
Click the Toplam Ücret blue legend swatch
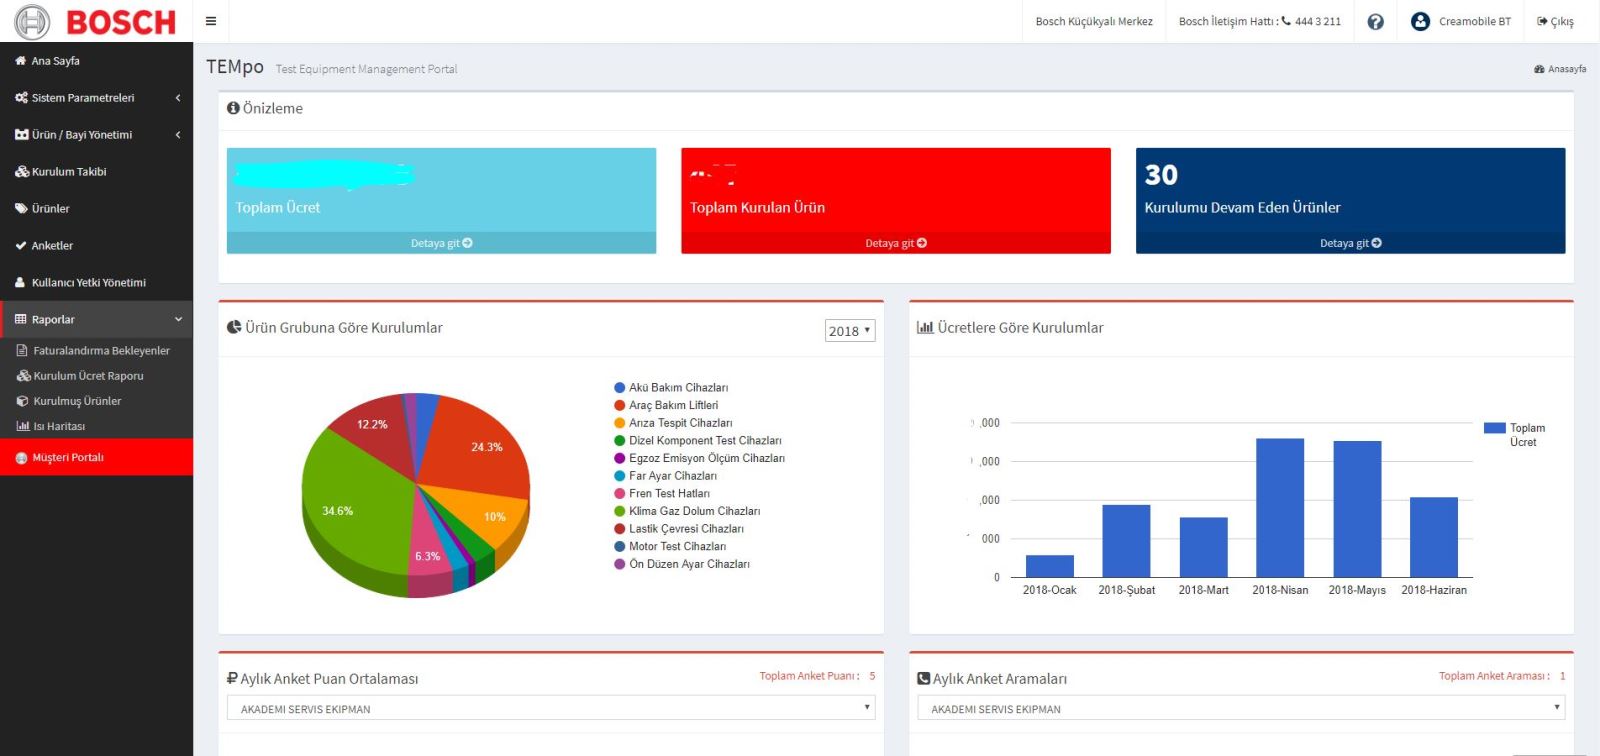(1495, 428)
